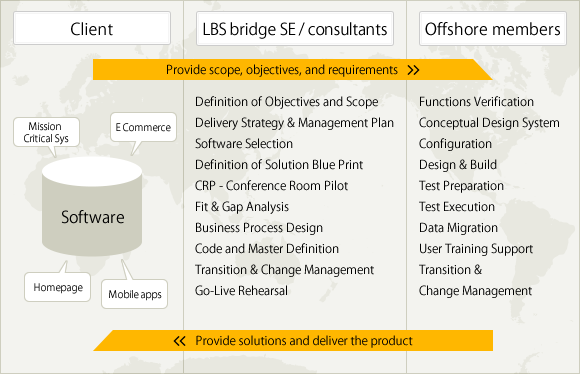Click the Provide solutions and deliver the product banner
The width and height of the screenshot is (580, 374).
tap(293, 340)
